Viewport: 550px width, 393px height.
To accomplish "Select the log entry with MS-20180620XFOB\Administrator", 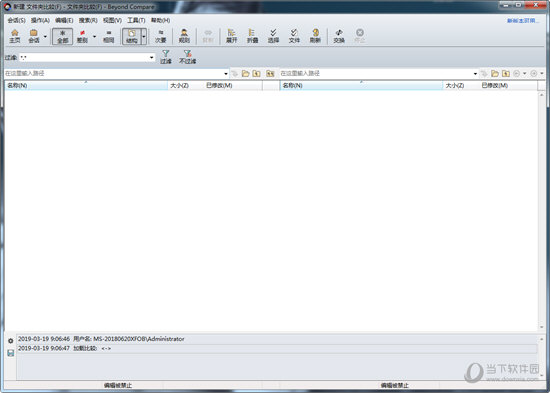I will point(277,339).
